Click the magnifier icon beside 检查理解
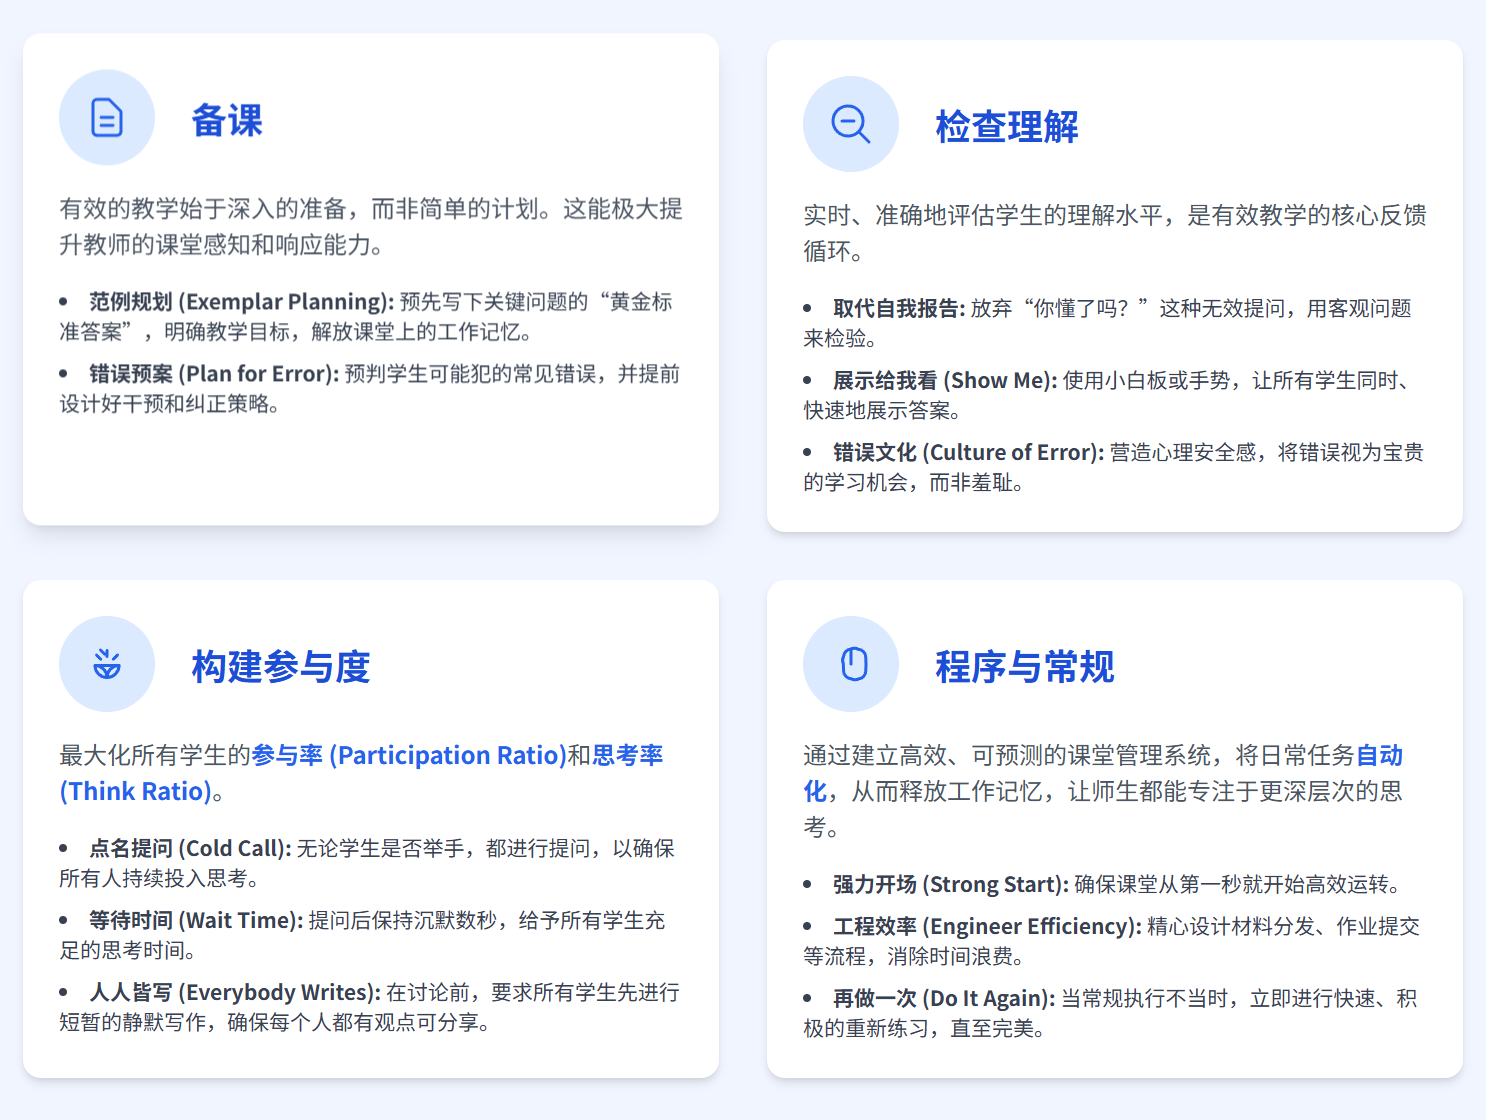1486x1120 pixels. pyautogui.click(x=850, y=125)
